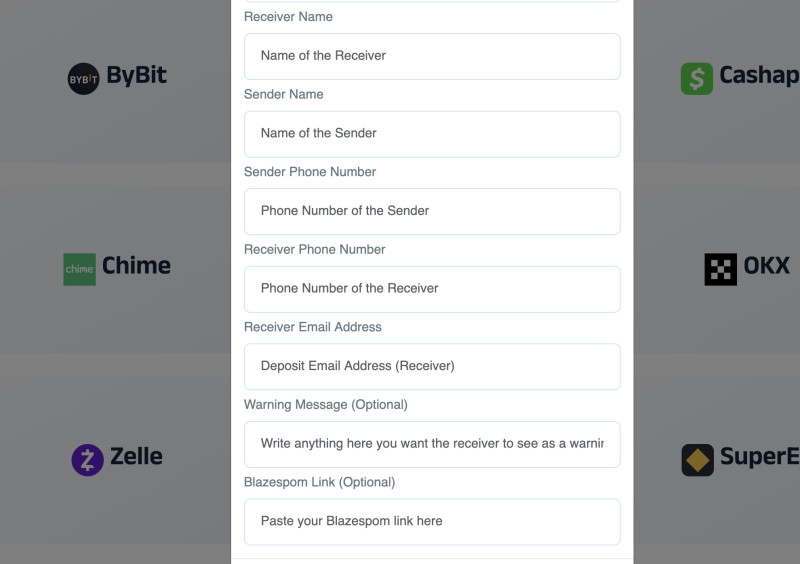Click the ByBit round logo icon
800x564 pixels.
pos(83,78)
